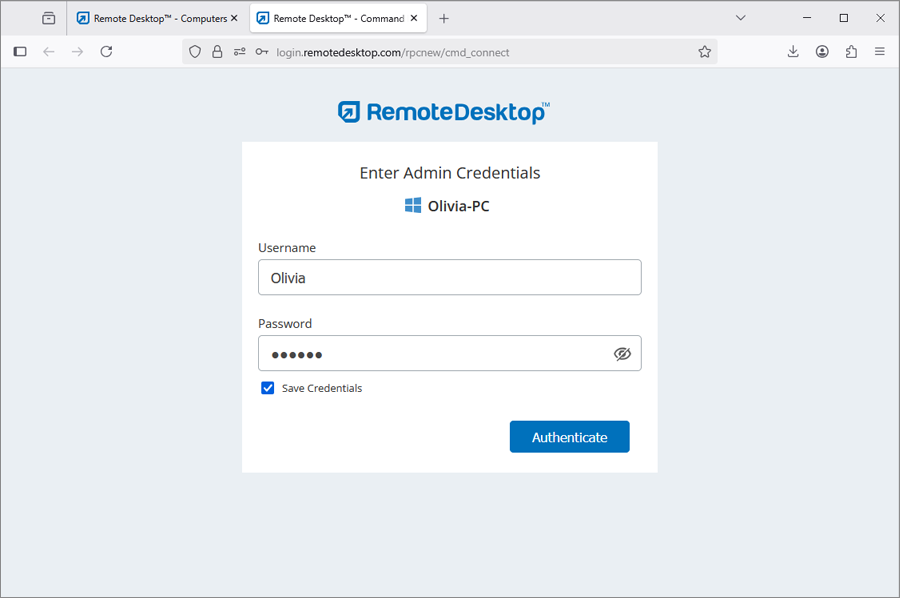
Task: Open a new browser tab
Action: [444, 18]
